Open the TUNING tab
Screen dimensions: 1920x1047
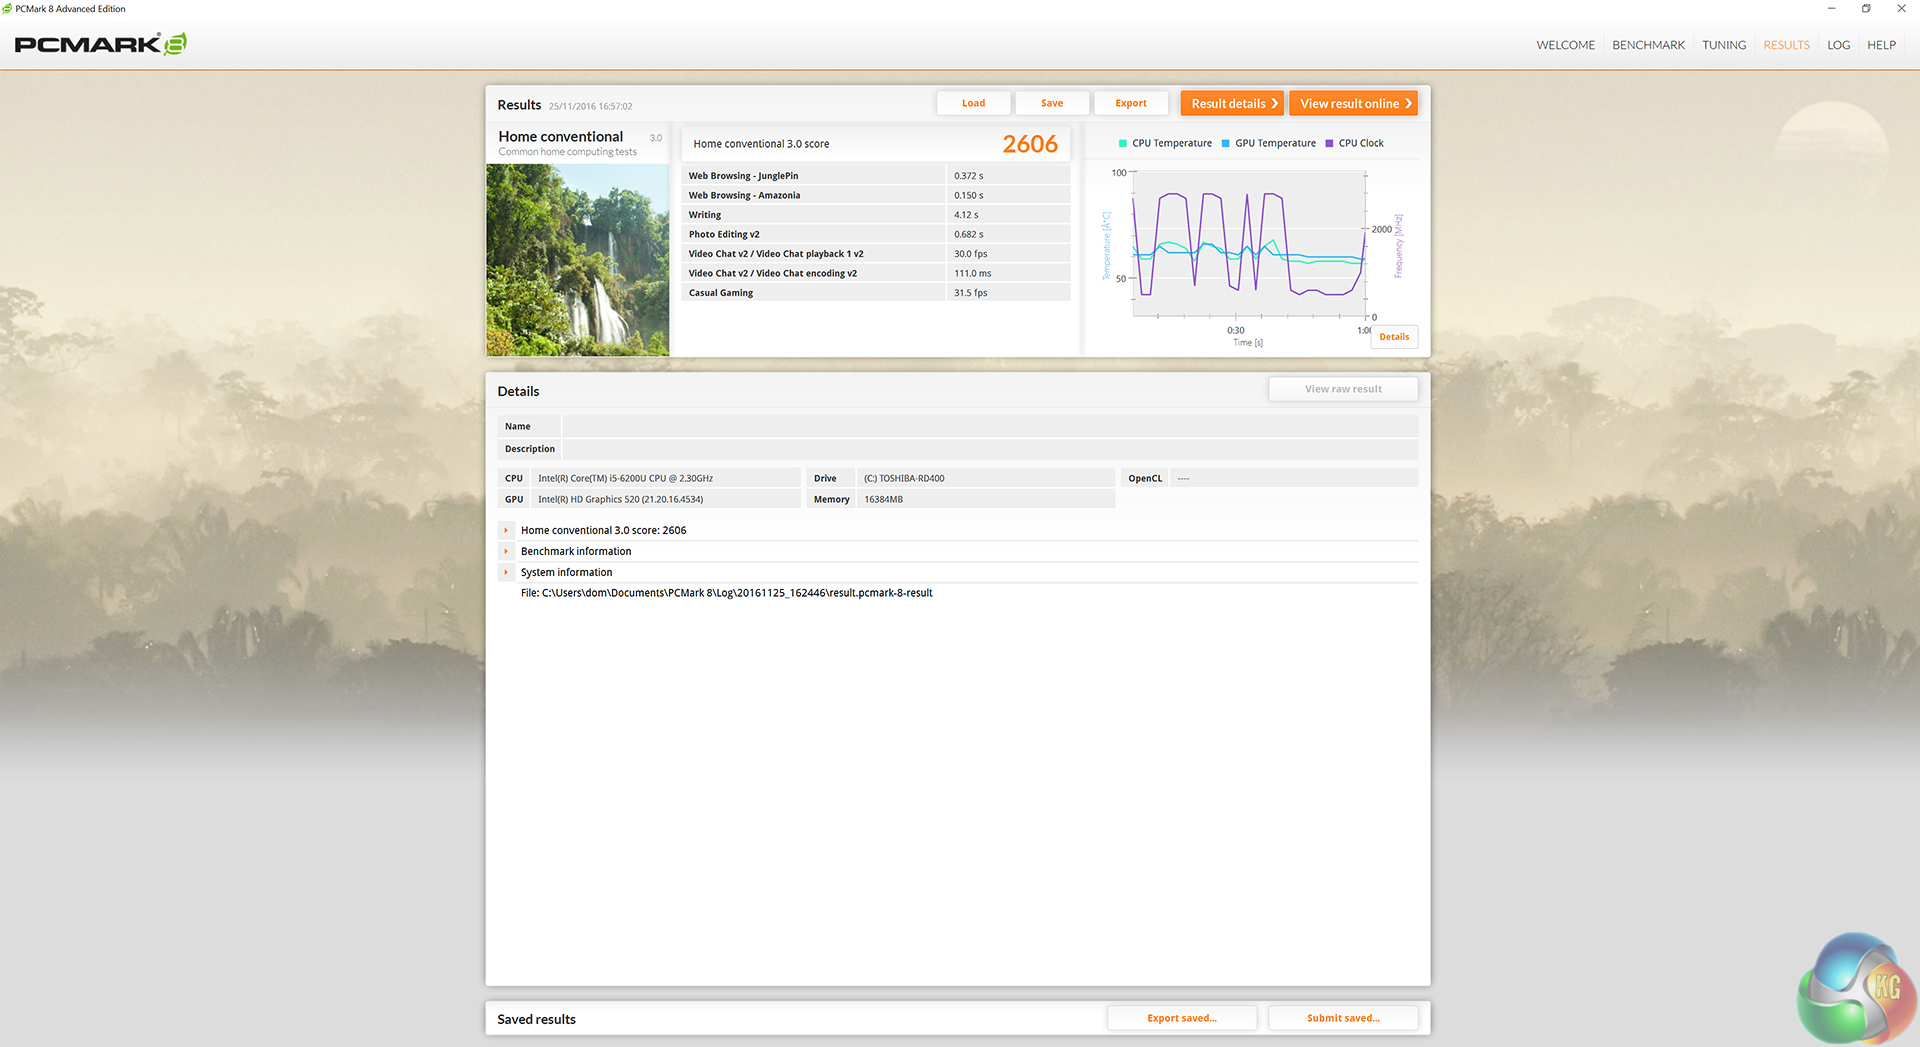(x=1724, y=45)
